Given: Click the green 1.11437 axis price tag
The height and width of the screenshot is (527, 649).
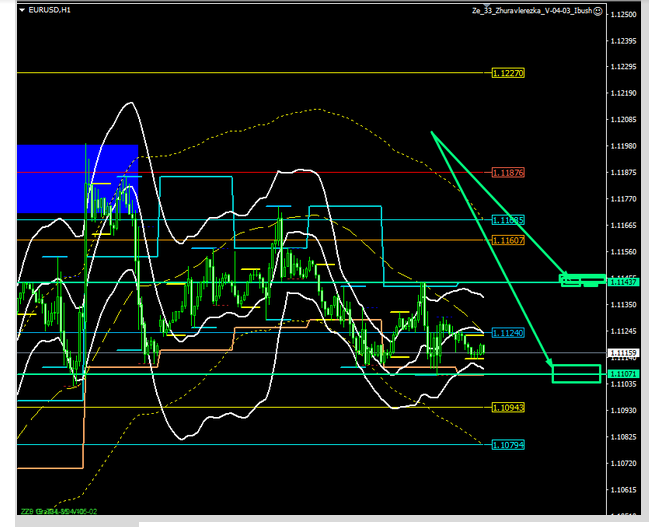Looking at the screenshot, I should (623, 282).
